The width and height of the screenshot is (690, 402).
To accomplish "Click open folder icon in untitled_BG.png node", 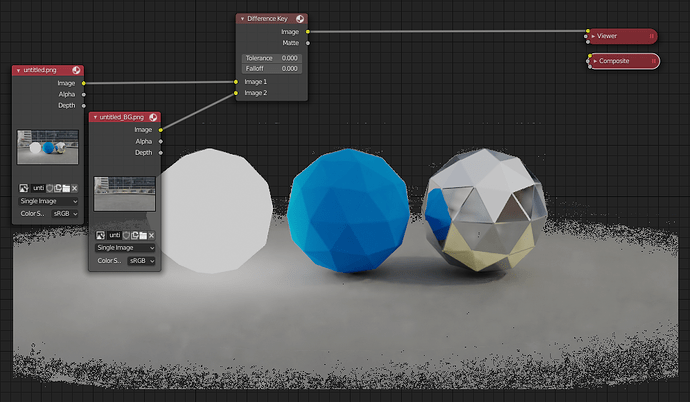I will coord(143,235).
